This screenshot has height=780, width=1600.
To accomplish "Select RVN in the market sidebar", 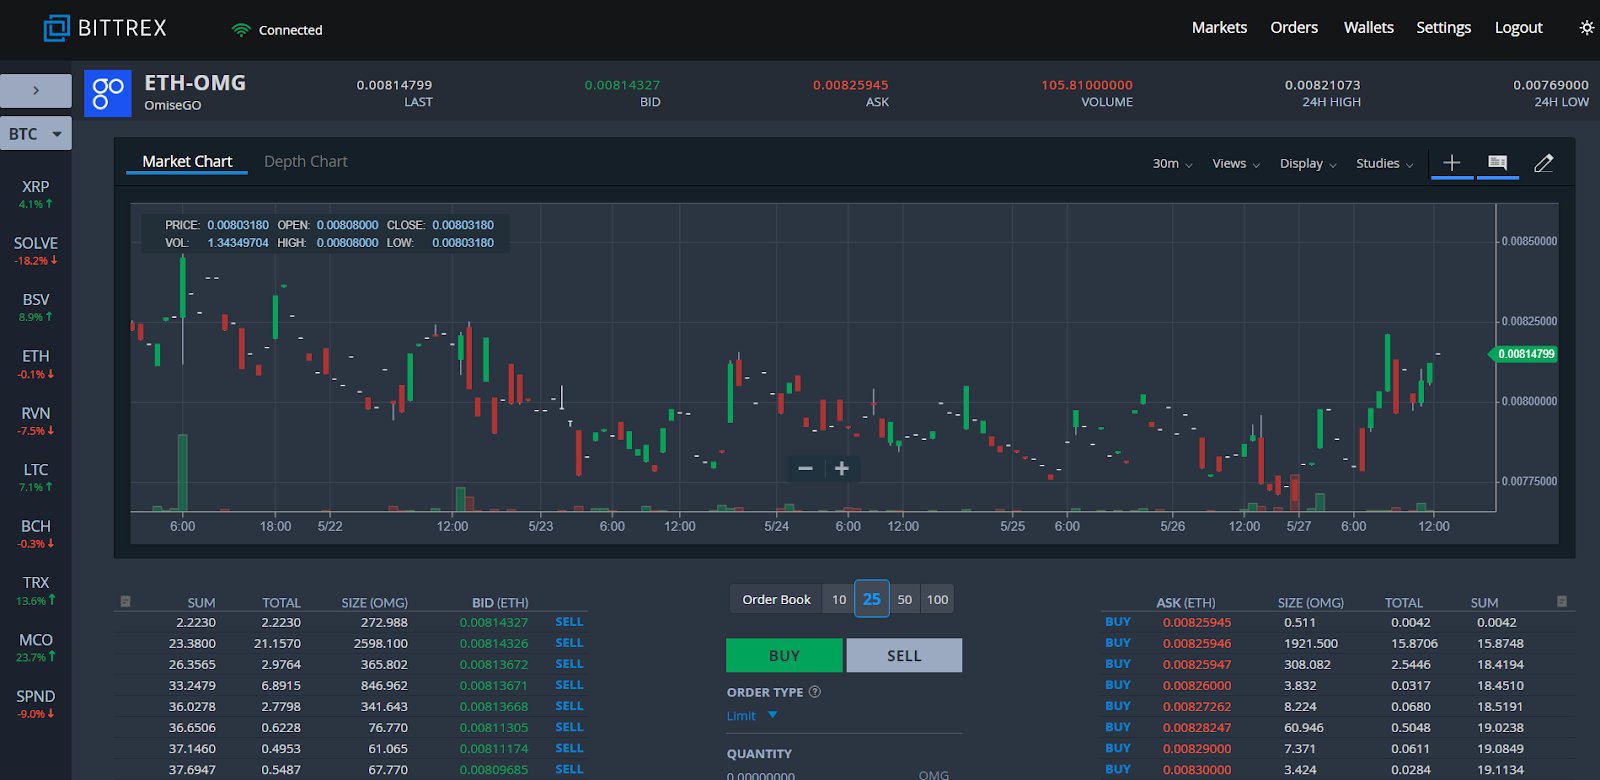I will tap(36, 420).
